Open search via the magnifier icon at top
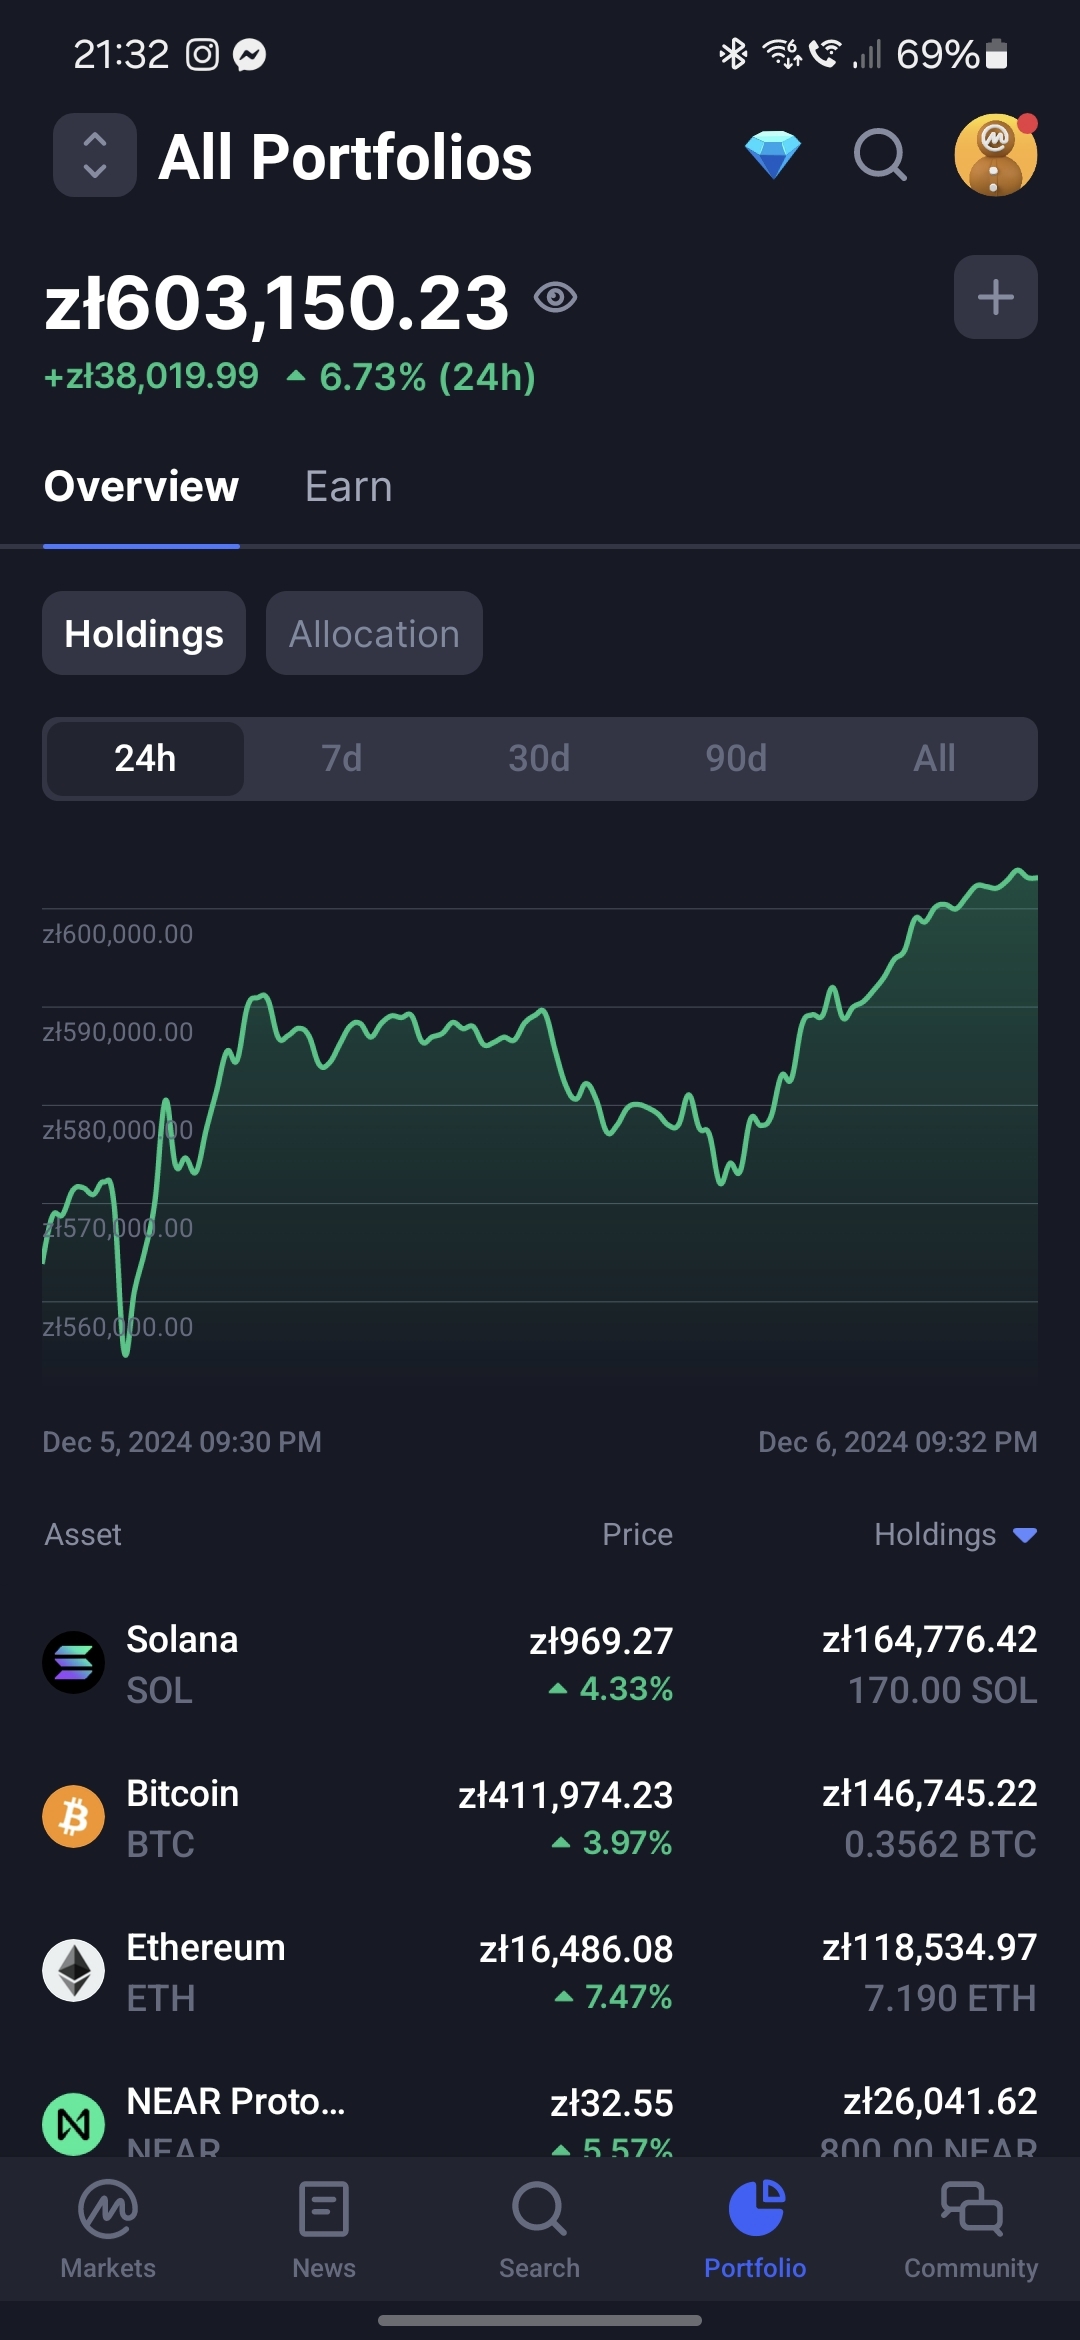 coord(880,156)
